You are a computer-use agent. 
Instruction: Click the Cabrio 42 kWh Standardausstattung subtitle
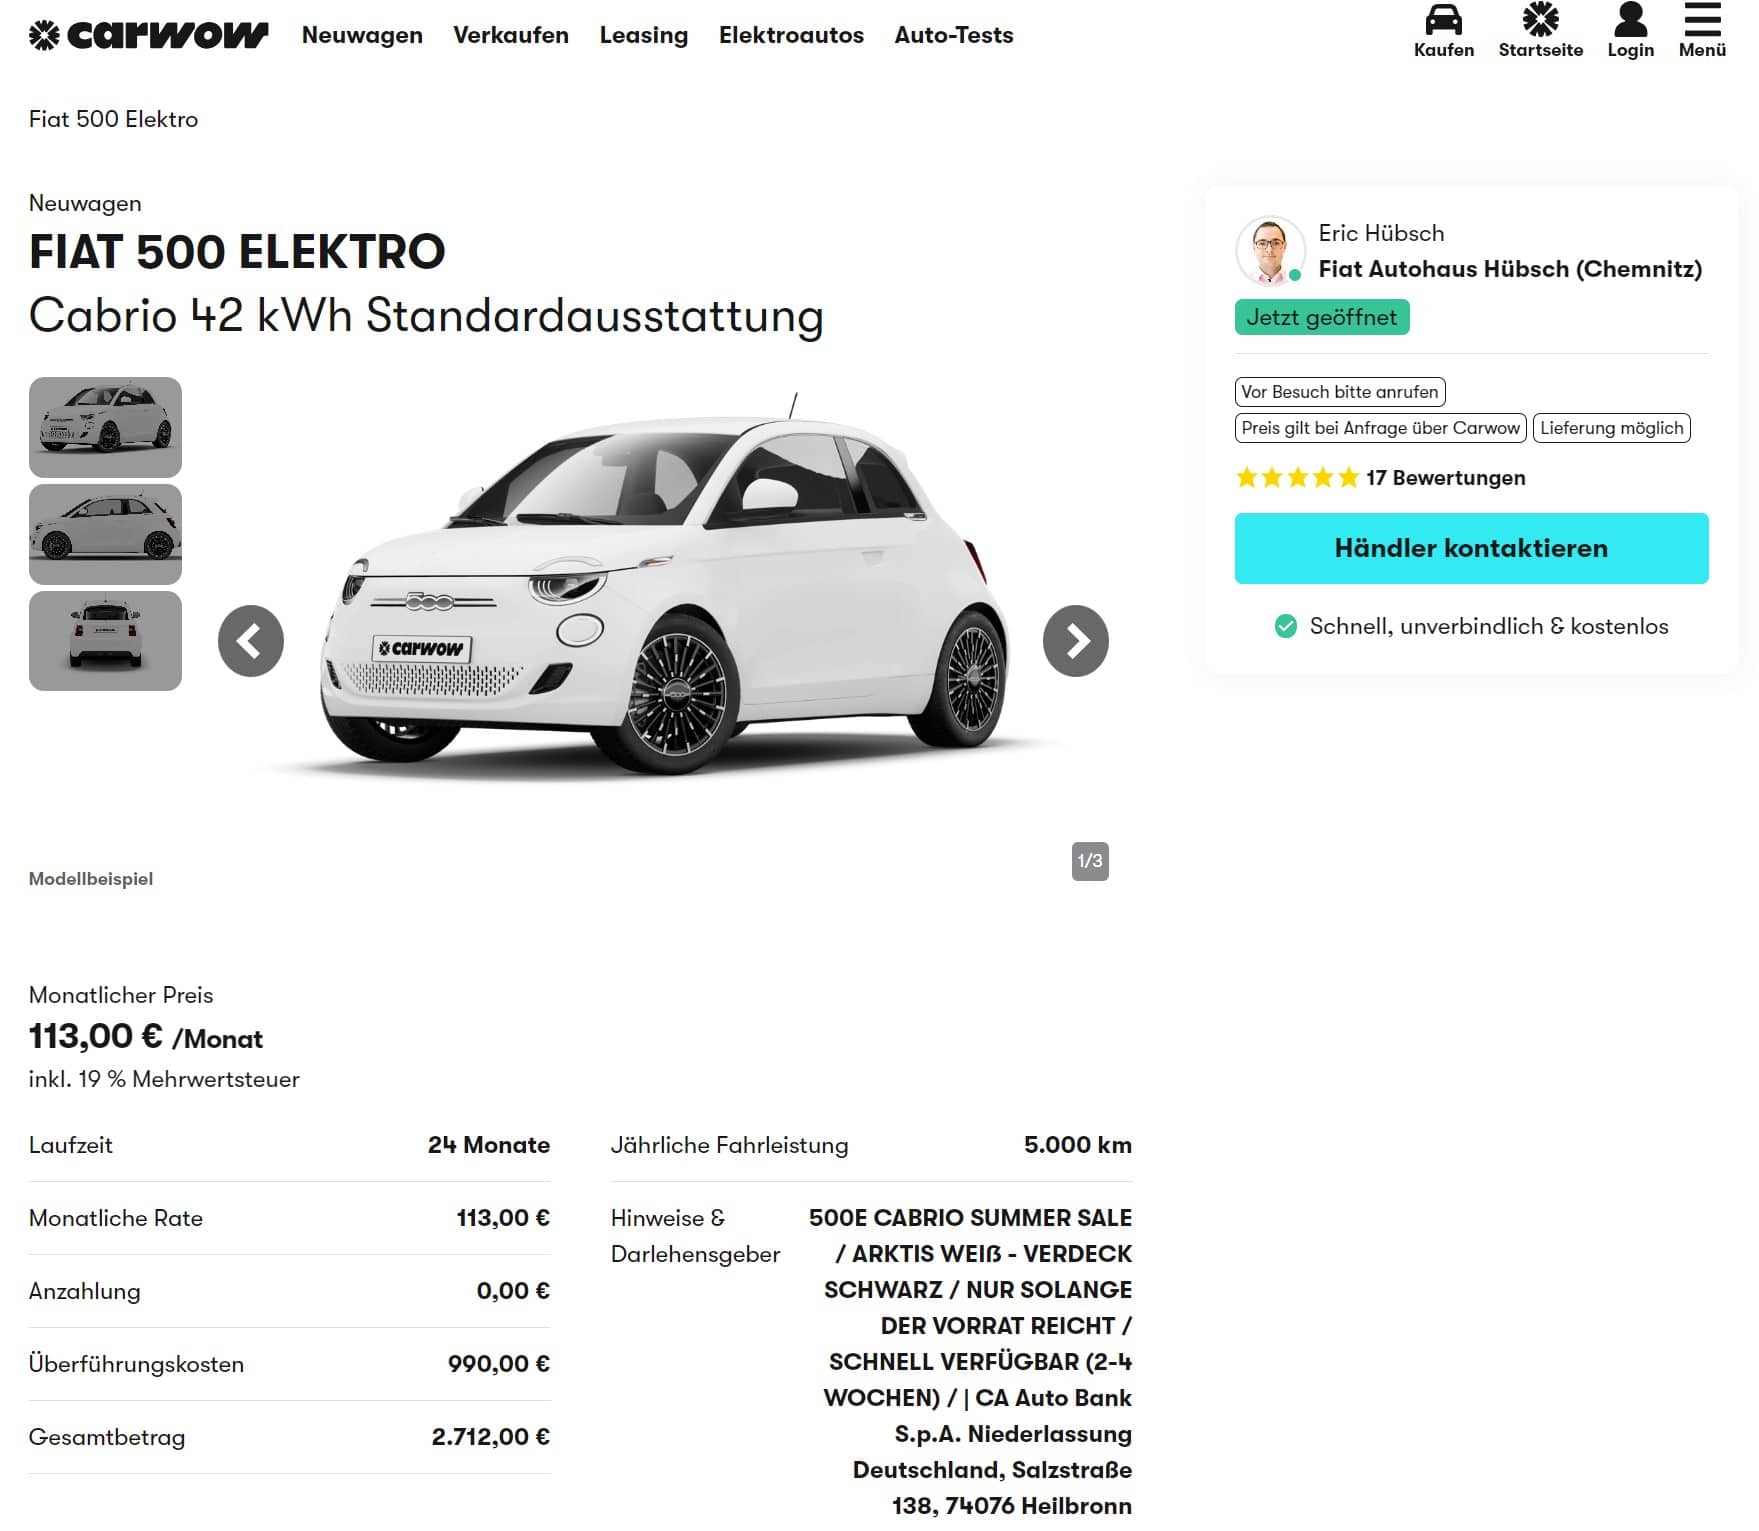tap(426, 316)
